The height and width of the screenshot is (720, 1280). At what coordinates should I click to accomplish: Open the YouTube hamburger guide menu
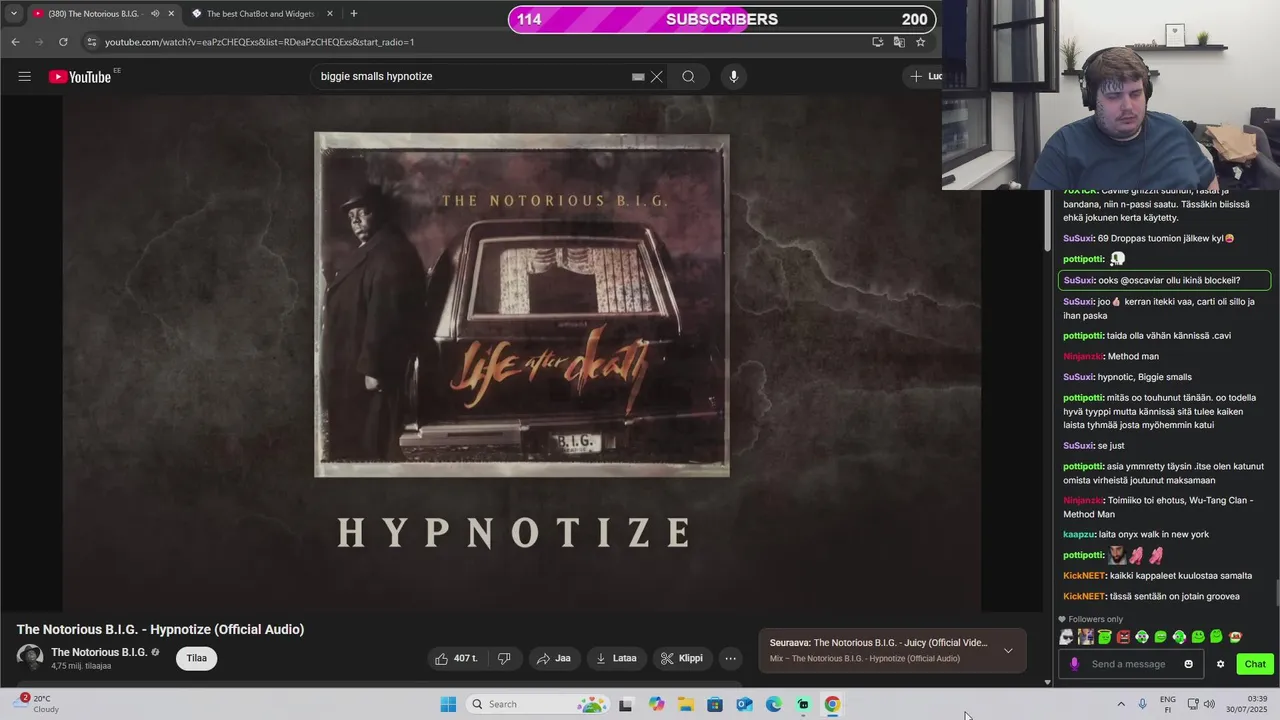coord(25,76)
